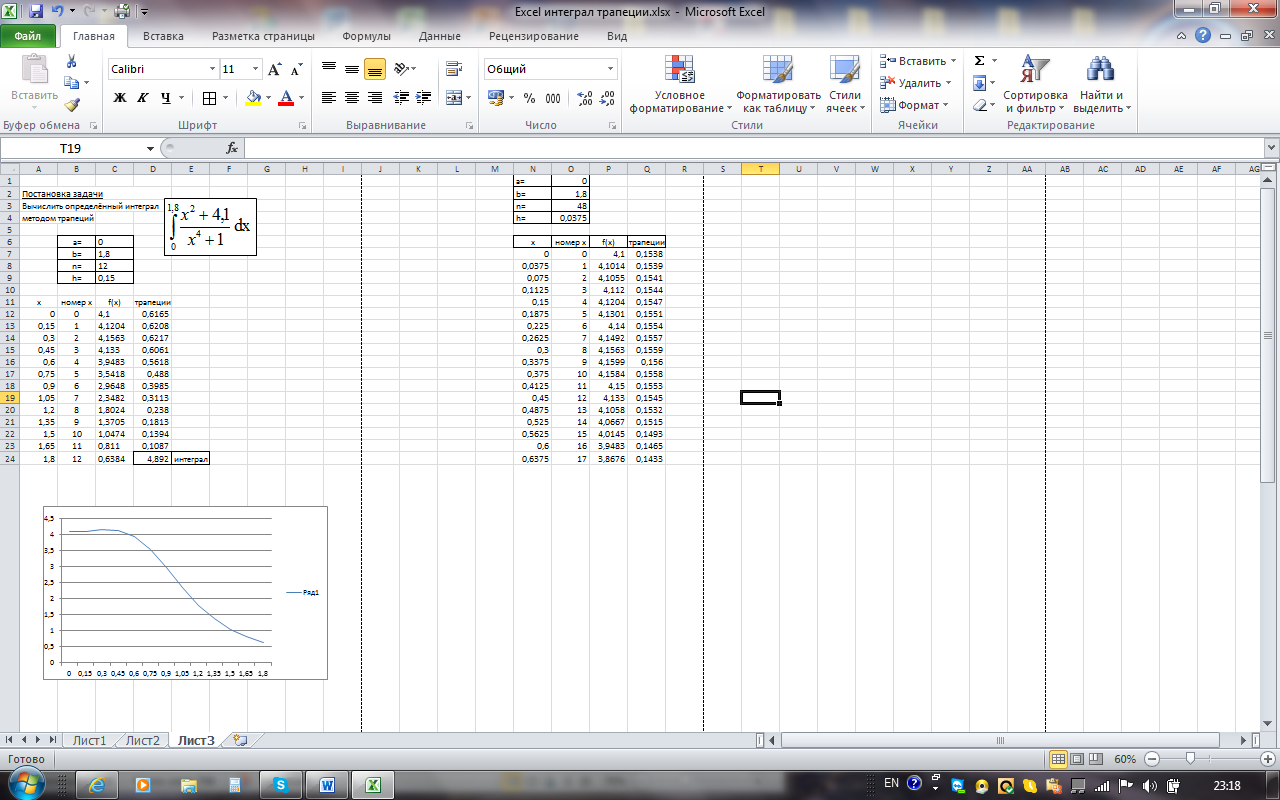The height and width of the screenshot is (800, 1280).
Task: Click Вставить in the Ячейки group
Action: pyautogui.click(x=917, y=61)
